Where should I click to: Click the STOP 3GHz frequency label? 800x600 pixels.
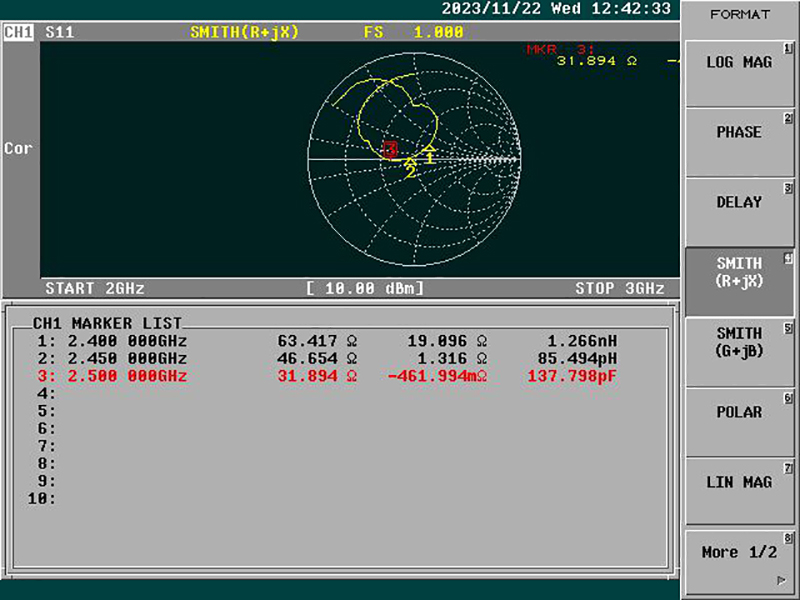coord(620,288)
